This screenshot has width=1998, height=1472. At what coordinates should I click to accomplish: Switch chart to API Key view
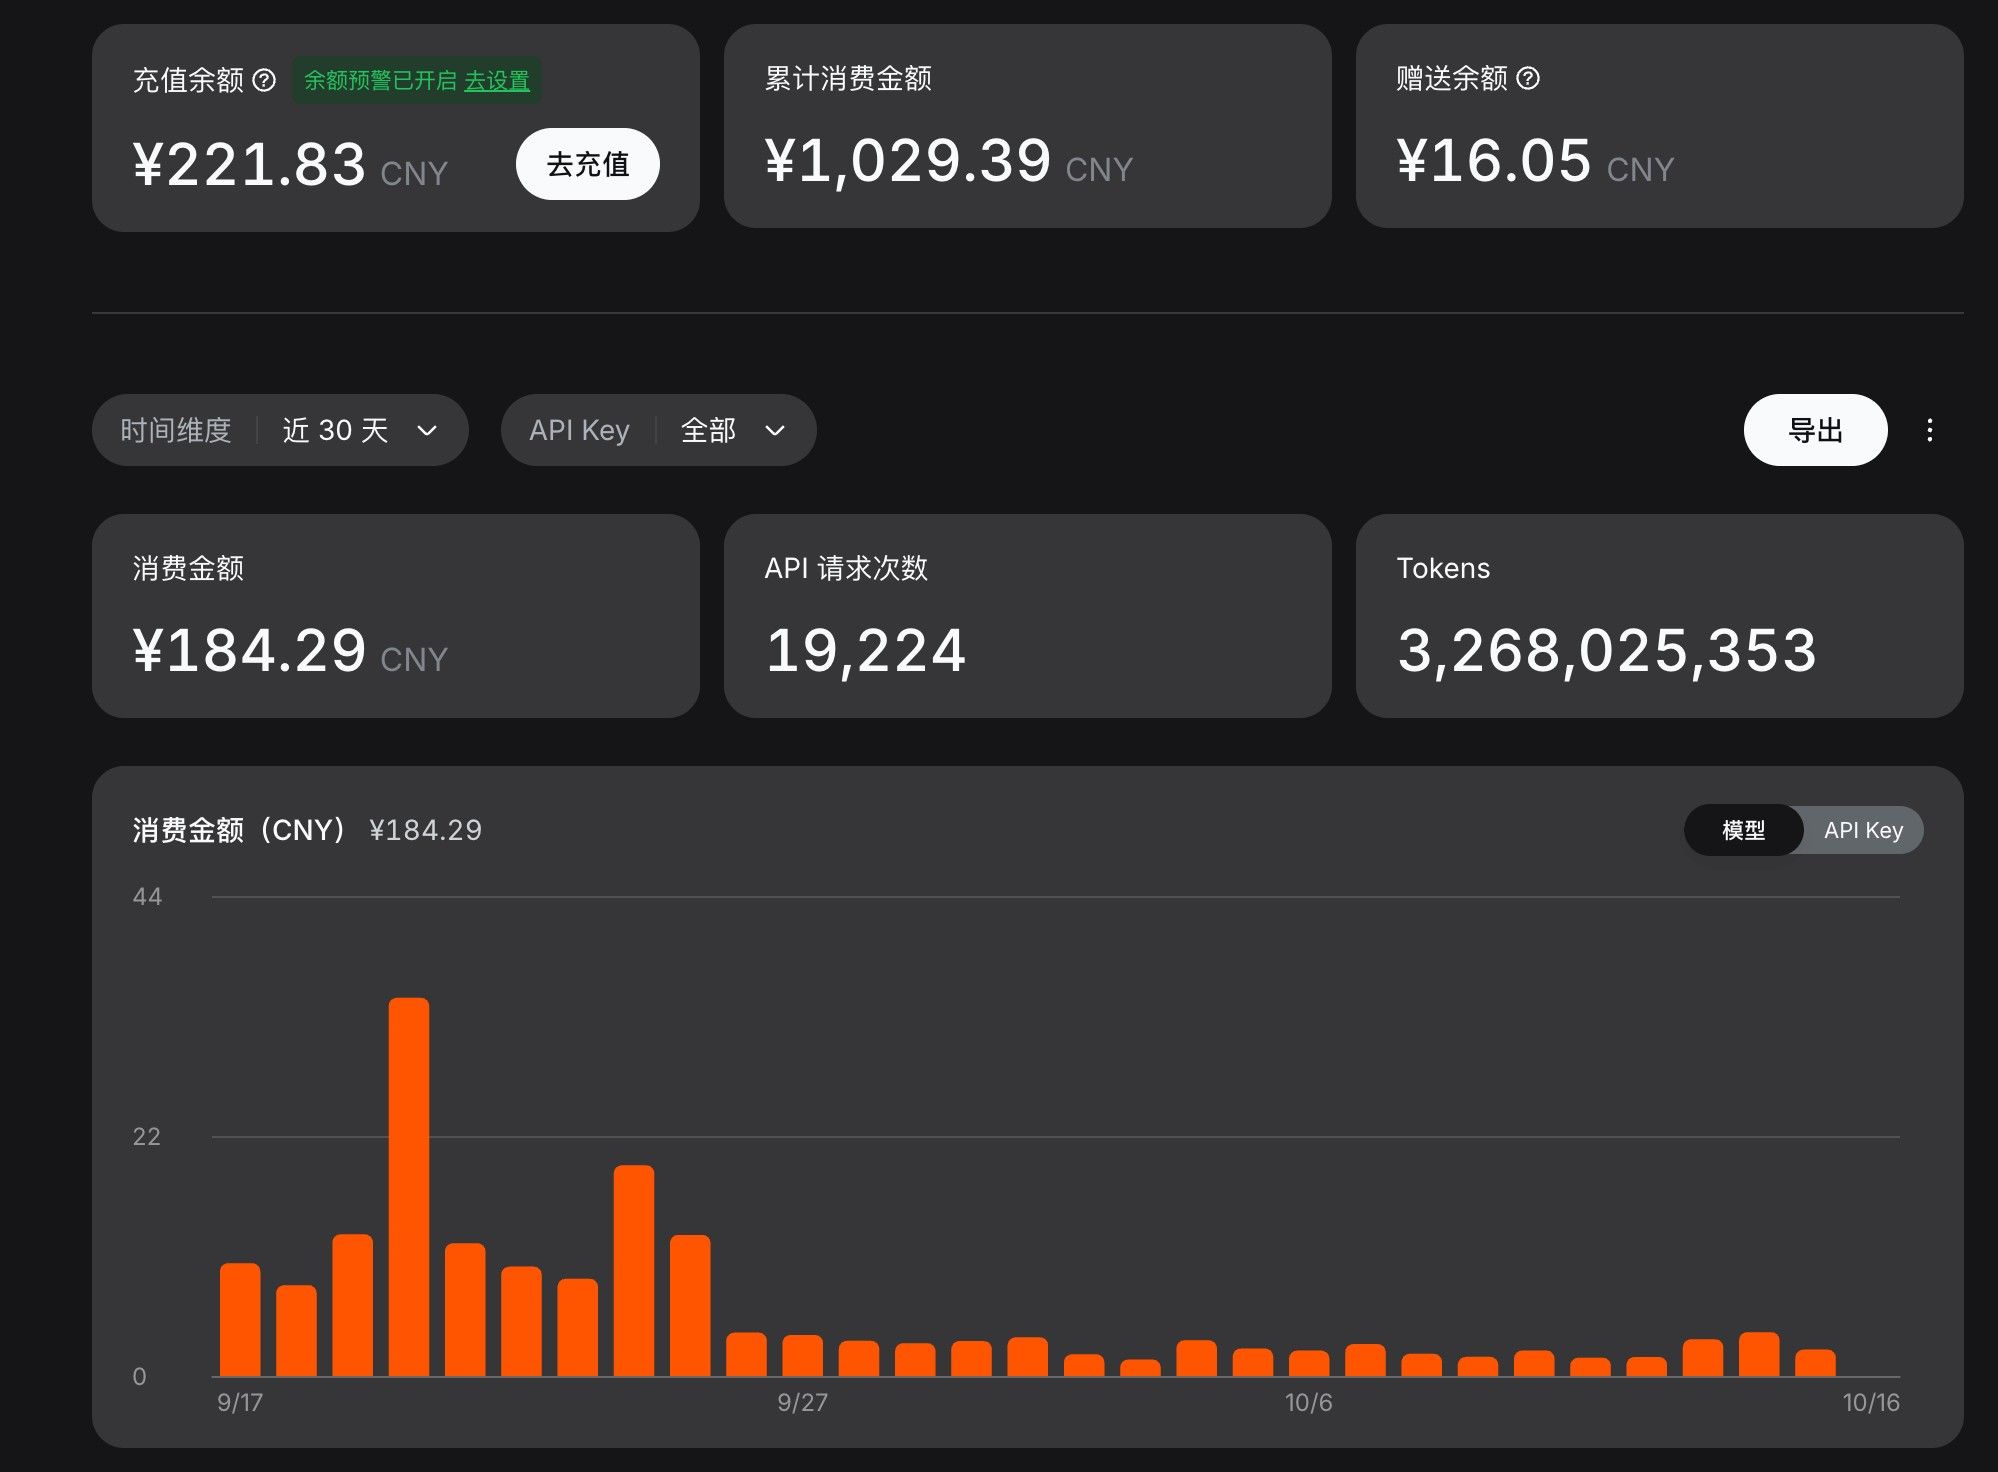click(x=1863, y=830)
